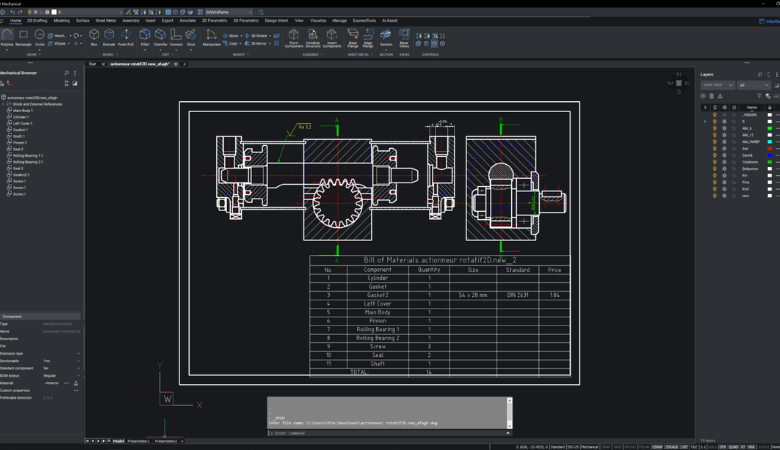Add a new document tab

point(185,64)
